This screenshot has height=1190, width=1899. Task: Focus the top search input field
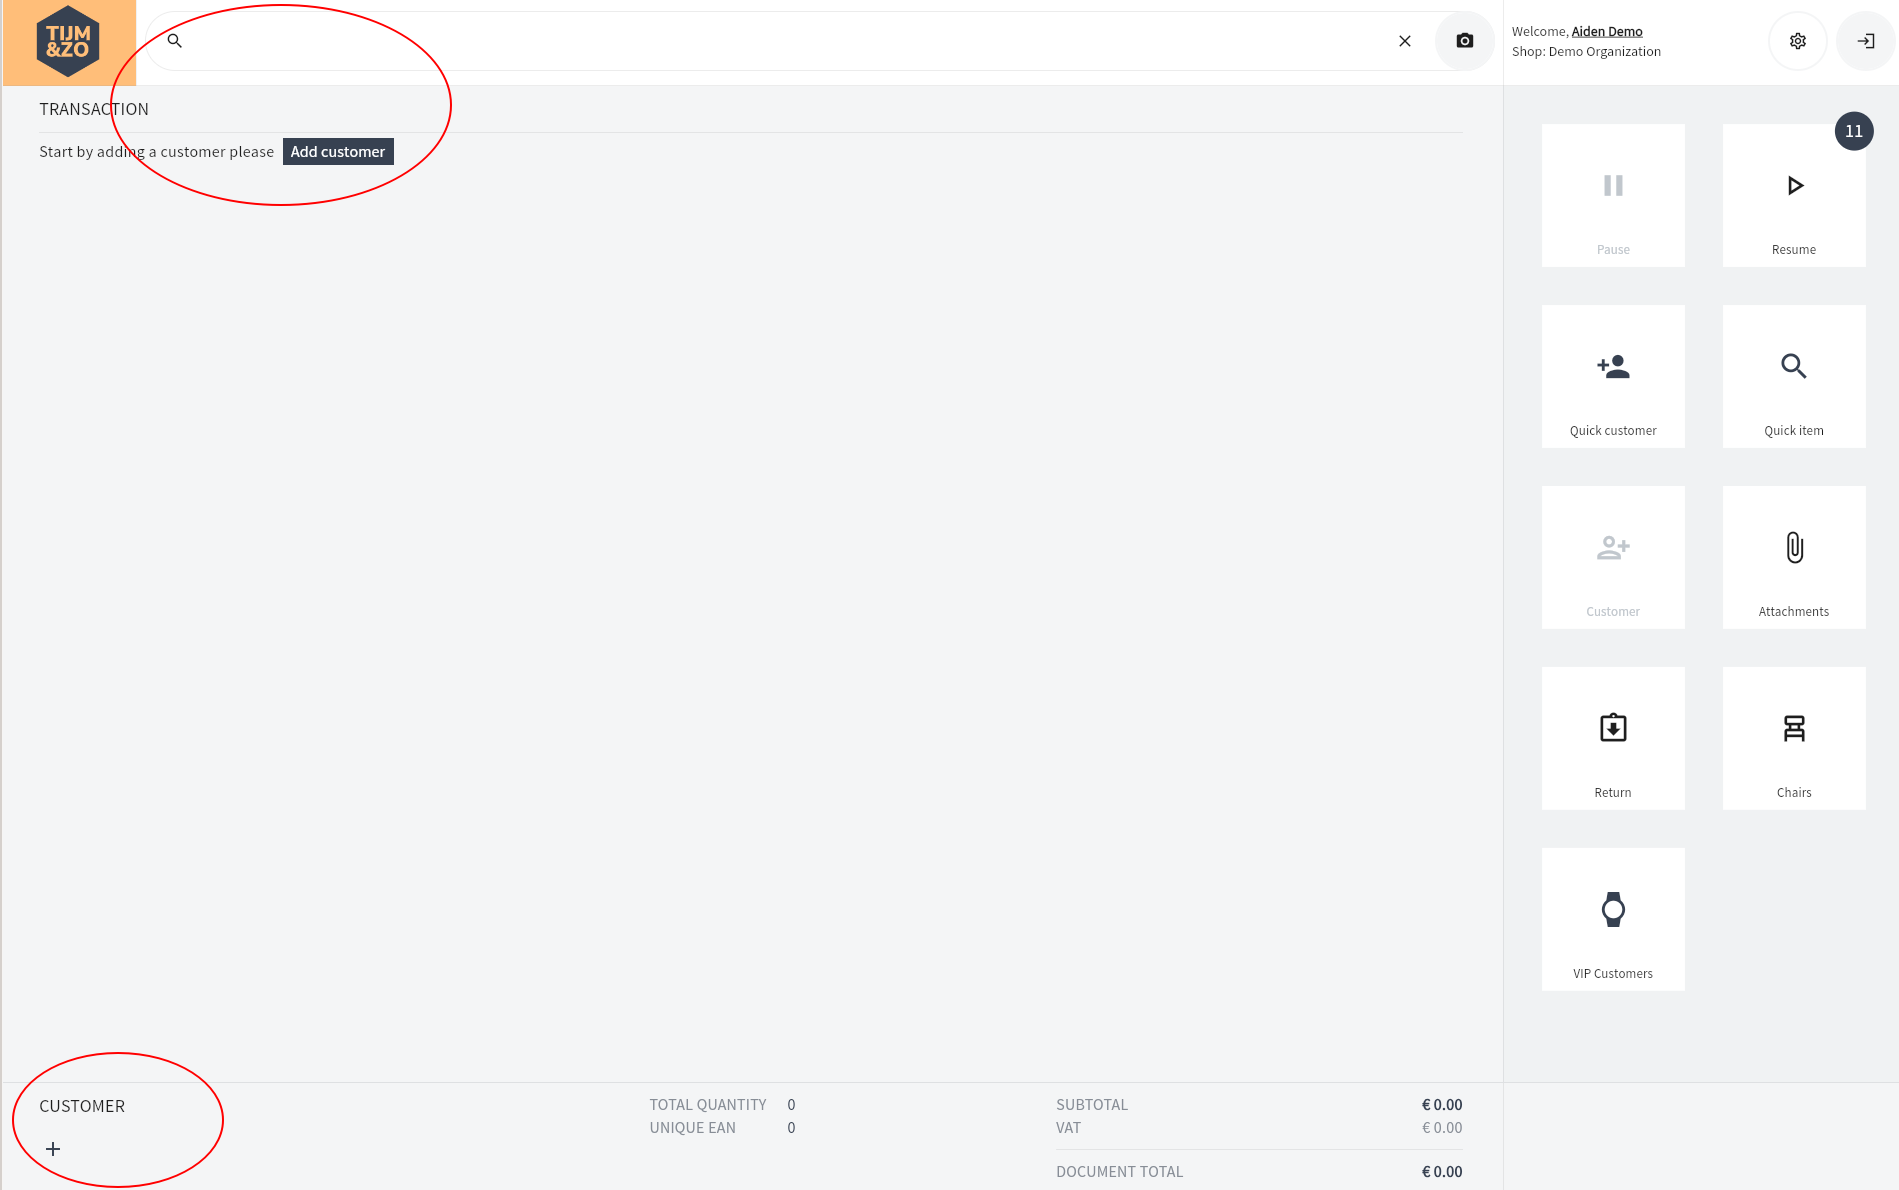pyautogui.click(x=780, y=41)
